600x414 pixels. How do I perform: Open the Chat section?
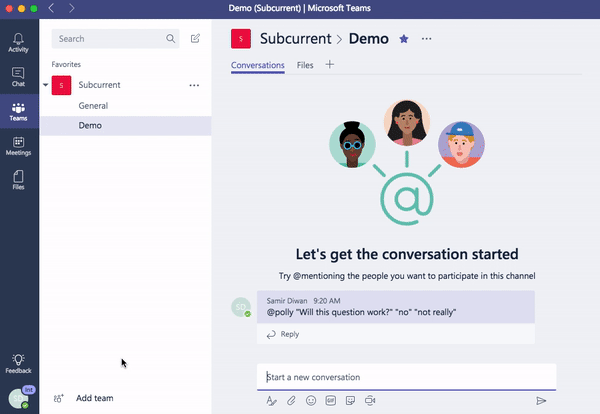(18, 77)
